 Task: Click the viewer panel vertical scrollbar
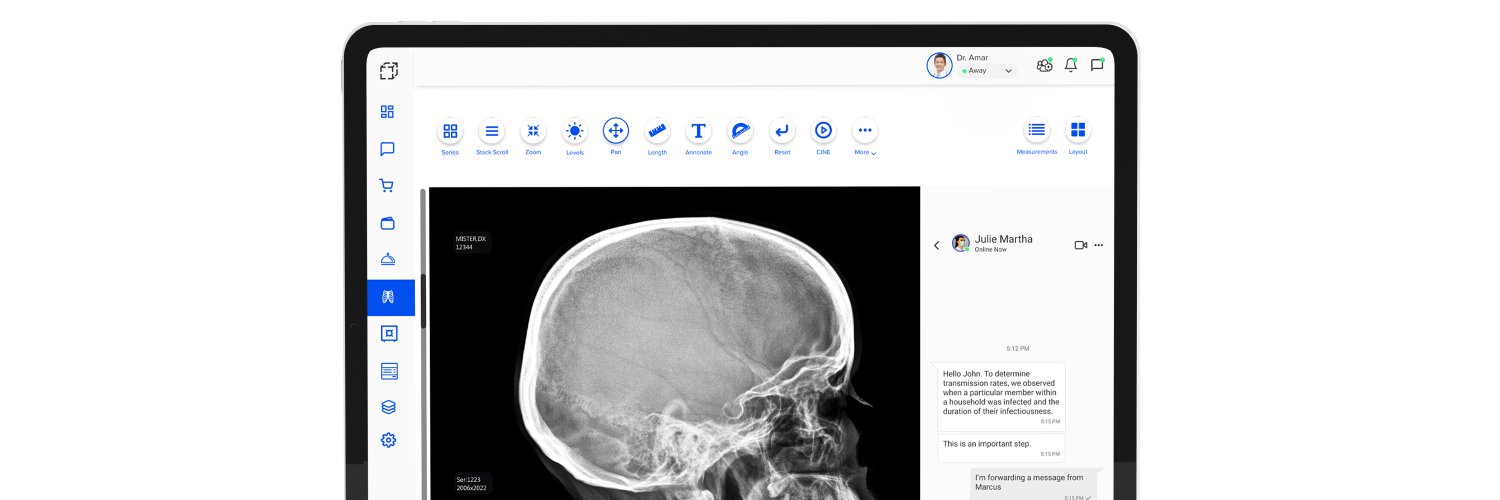pos(424,300)
